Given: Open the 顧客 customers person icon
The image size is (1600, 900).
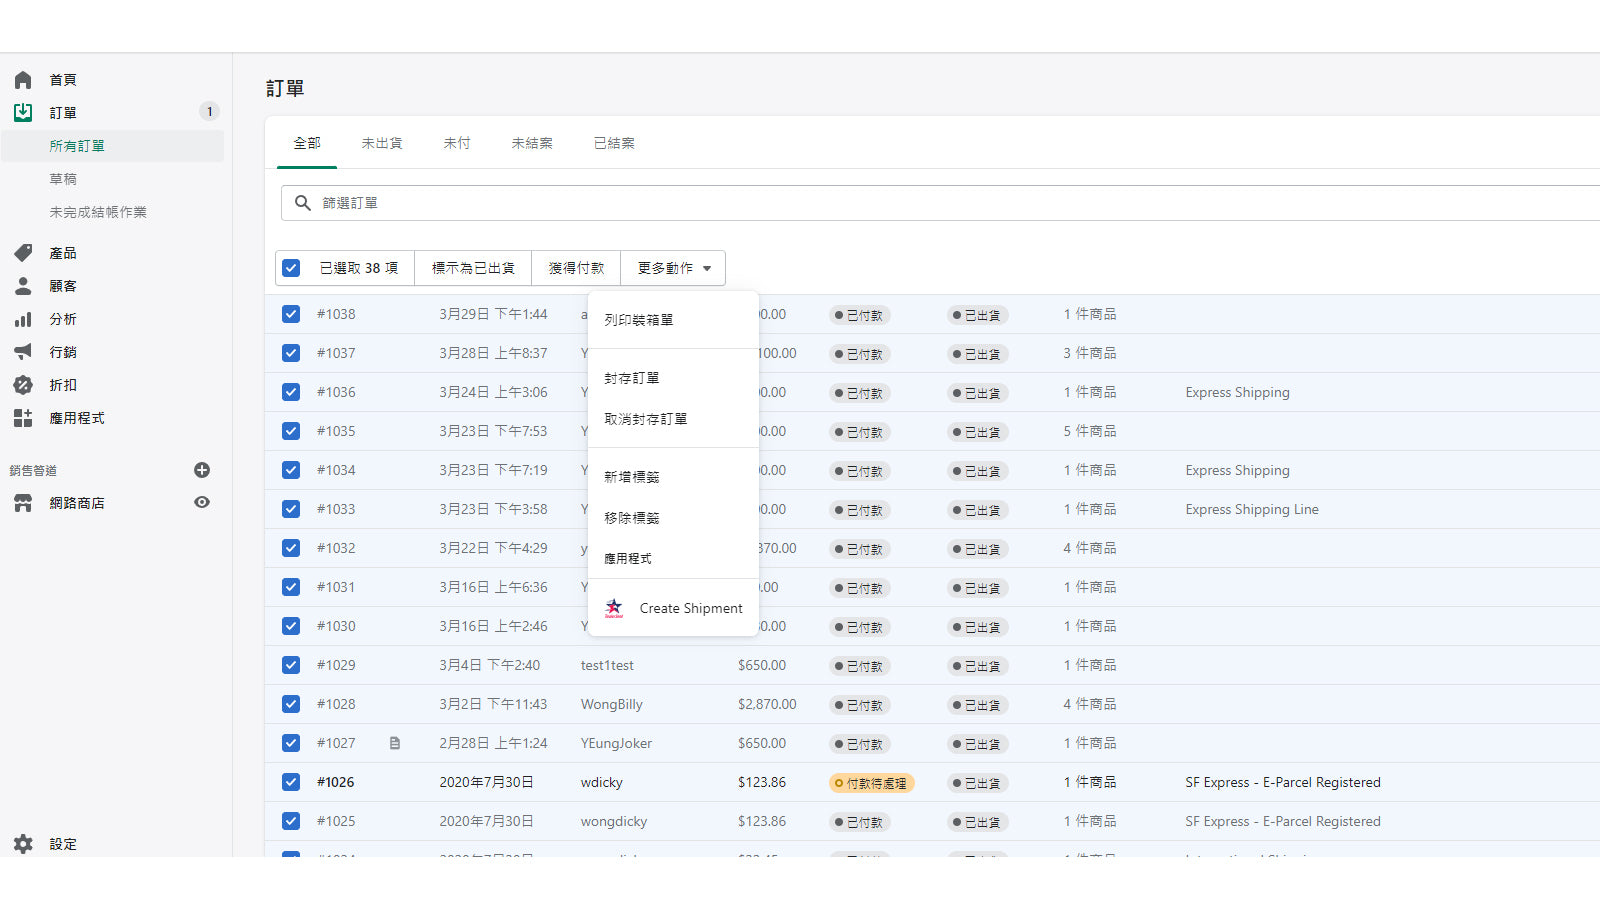Looking at the screenshot, I should click(23, 286).
